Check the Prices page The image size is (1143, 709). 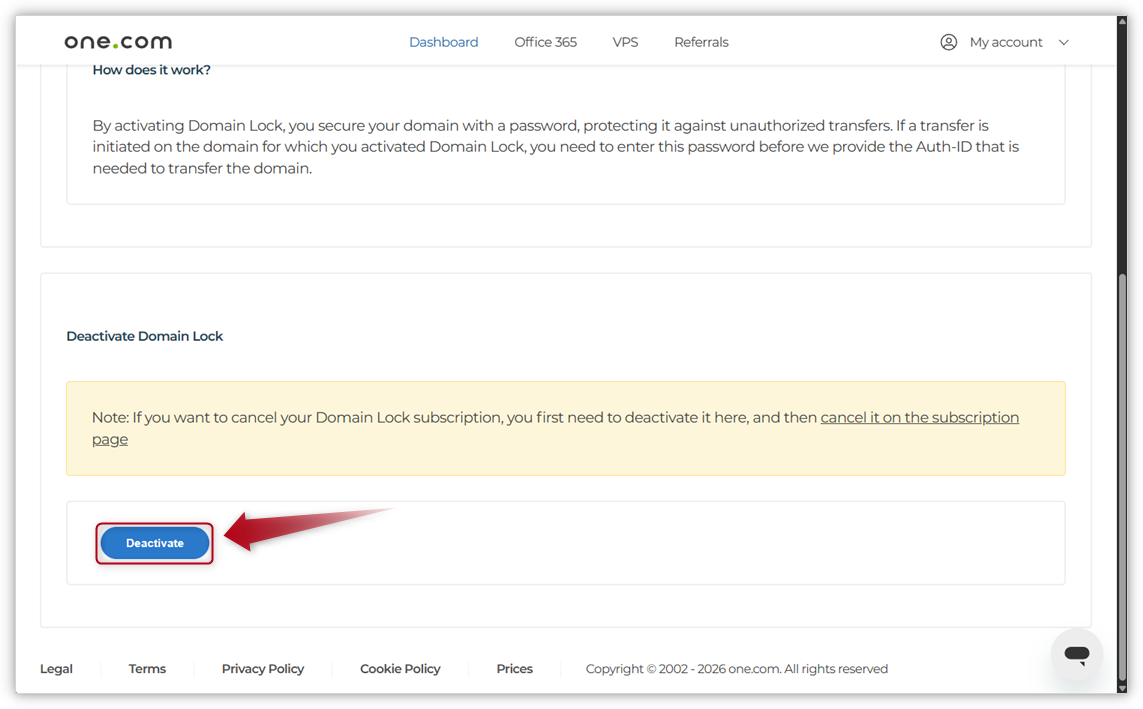click(x=514, y=668)
